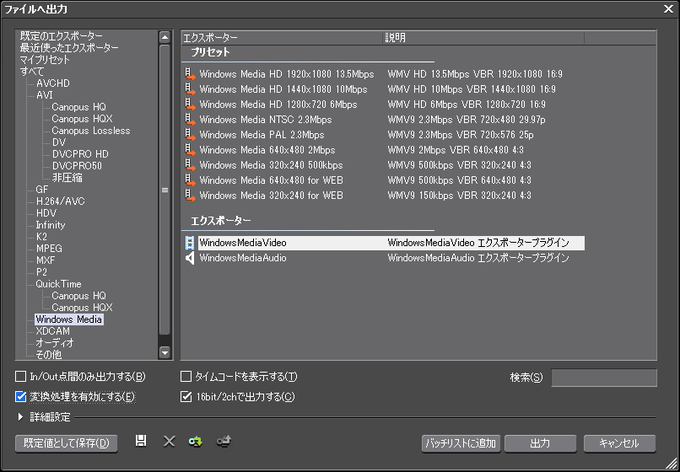The height and width of the screenshot is (472, 680).
Task: Click icon of Windows Media 640x480 2Mbps preset
Action: click(190, 150)
